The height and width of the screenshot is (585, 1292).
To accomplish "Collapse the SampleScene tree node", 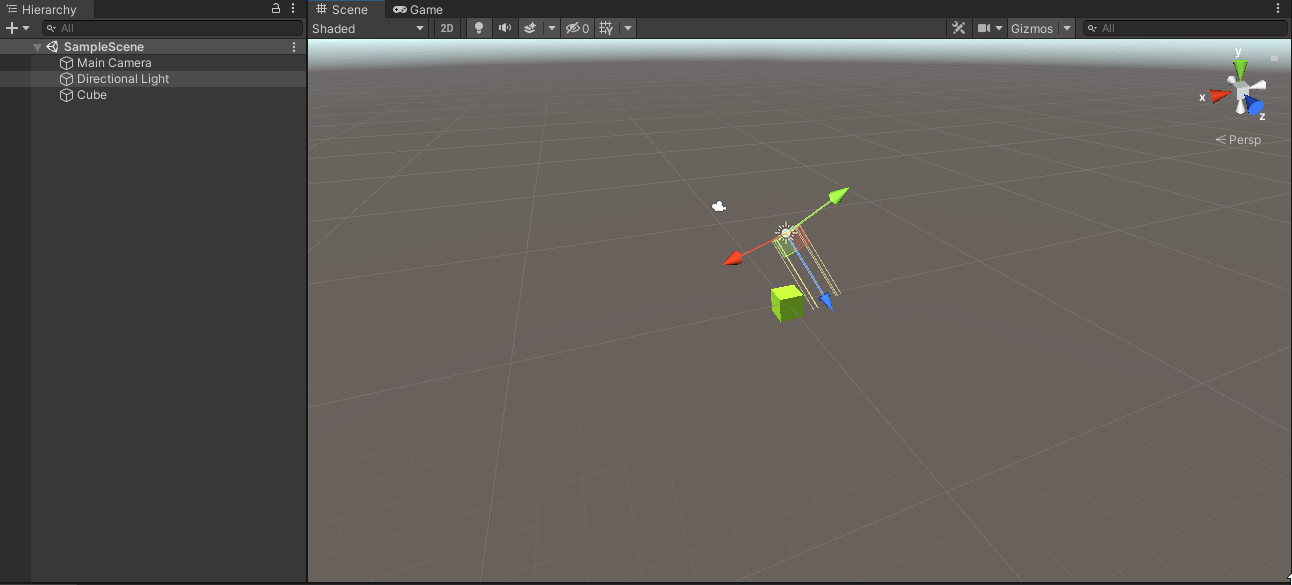I will tap(37, 47).
